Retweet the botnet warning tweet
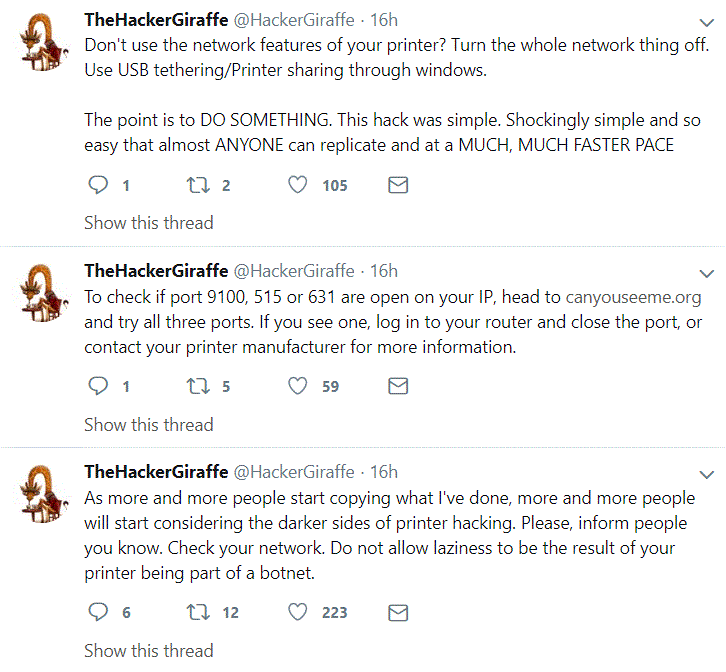Image resolution: width=726 pixels, height=672 pixels. (x=198, y=612)
